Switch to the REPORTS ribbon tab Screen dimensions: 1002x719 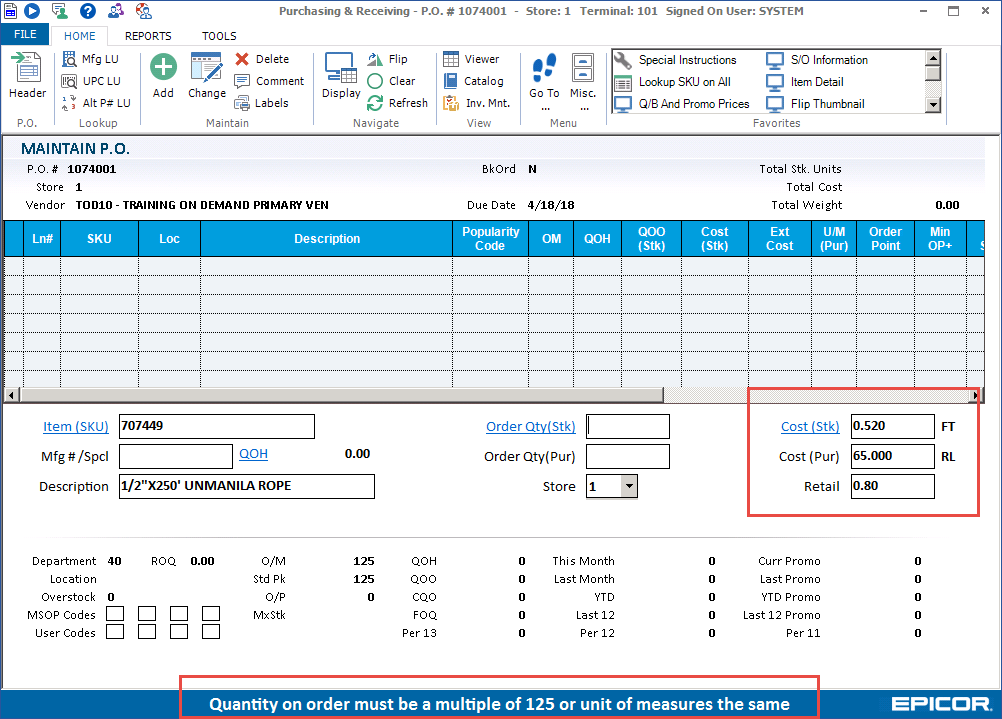coord(148,35)
